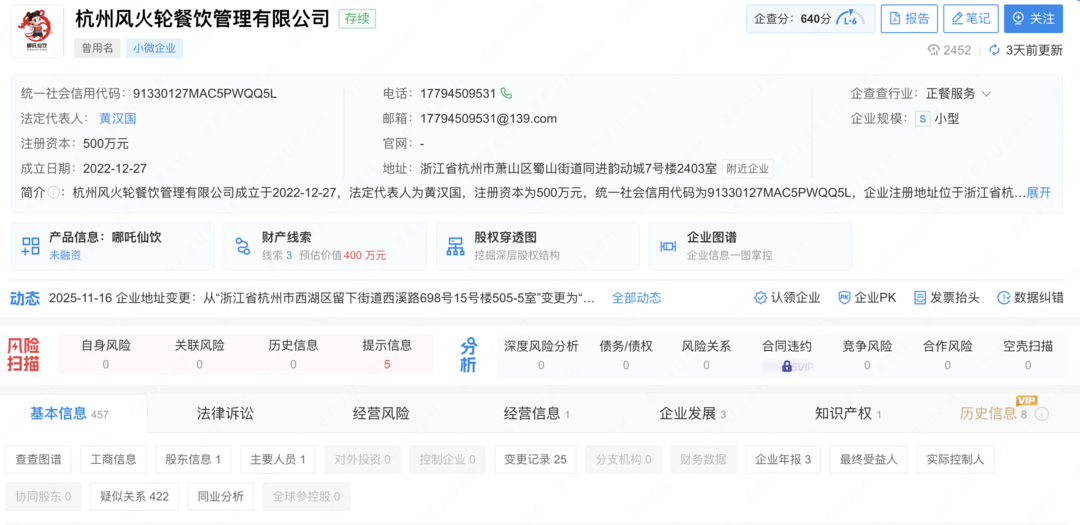Open 股权穿透图 equity structure card
The image size is (1080, 525).
coord(537,246)
